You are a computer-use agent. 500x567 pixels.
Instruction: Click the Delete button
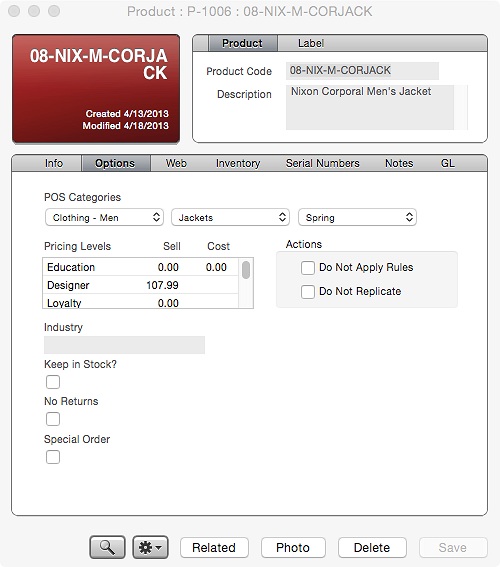372,547
